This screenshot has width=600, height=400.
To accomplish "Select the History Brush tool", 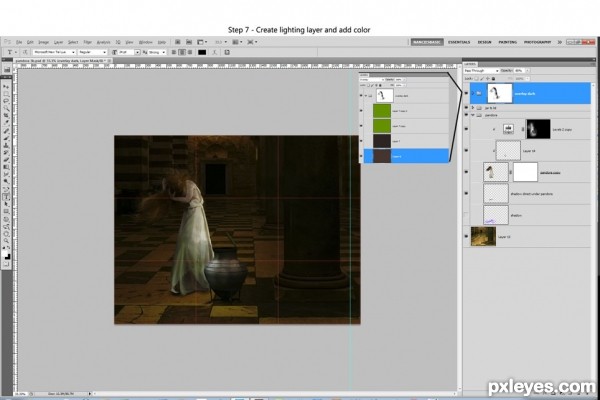I will (7, 152).
